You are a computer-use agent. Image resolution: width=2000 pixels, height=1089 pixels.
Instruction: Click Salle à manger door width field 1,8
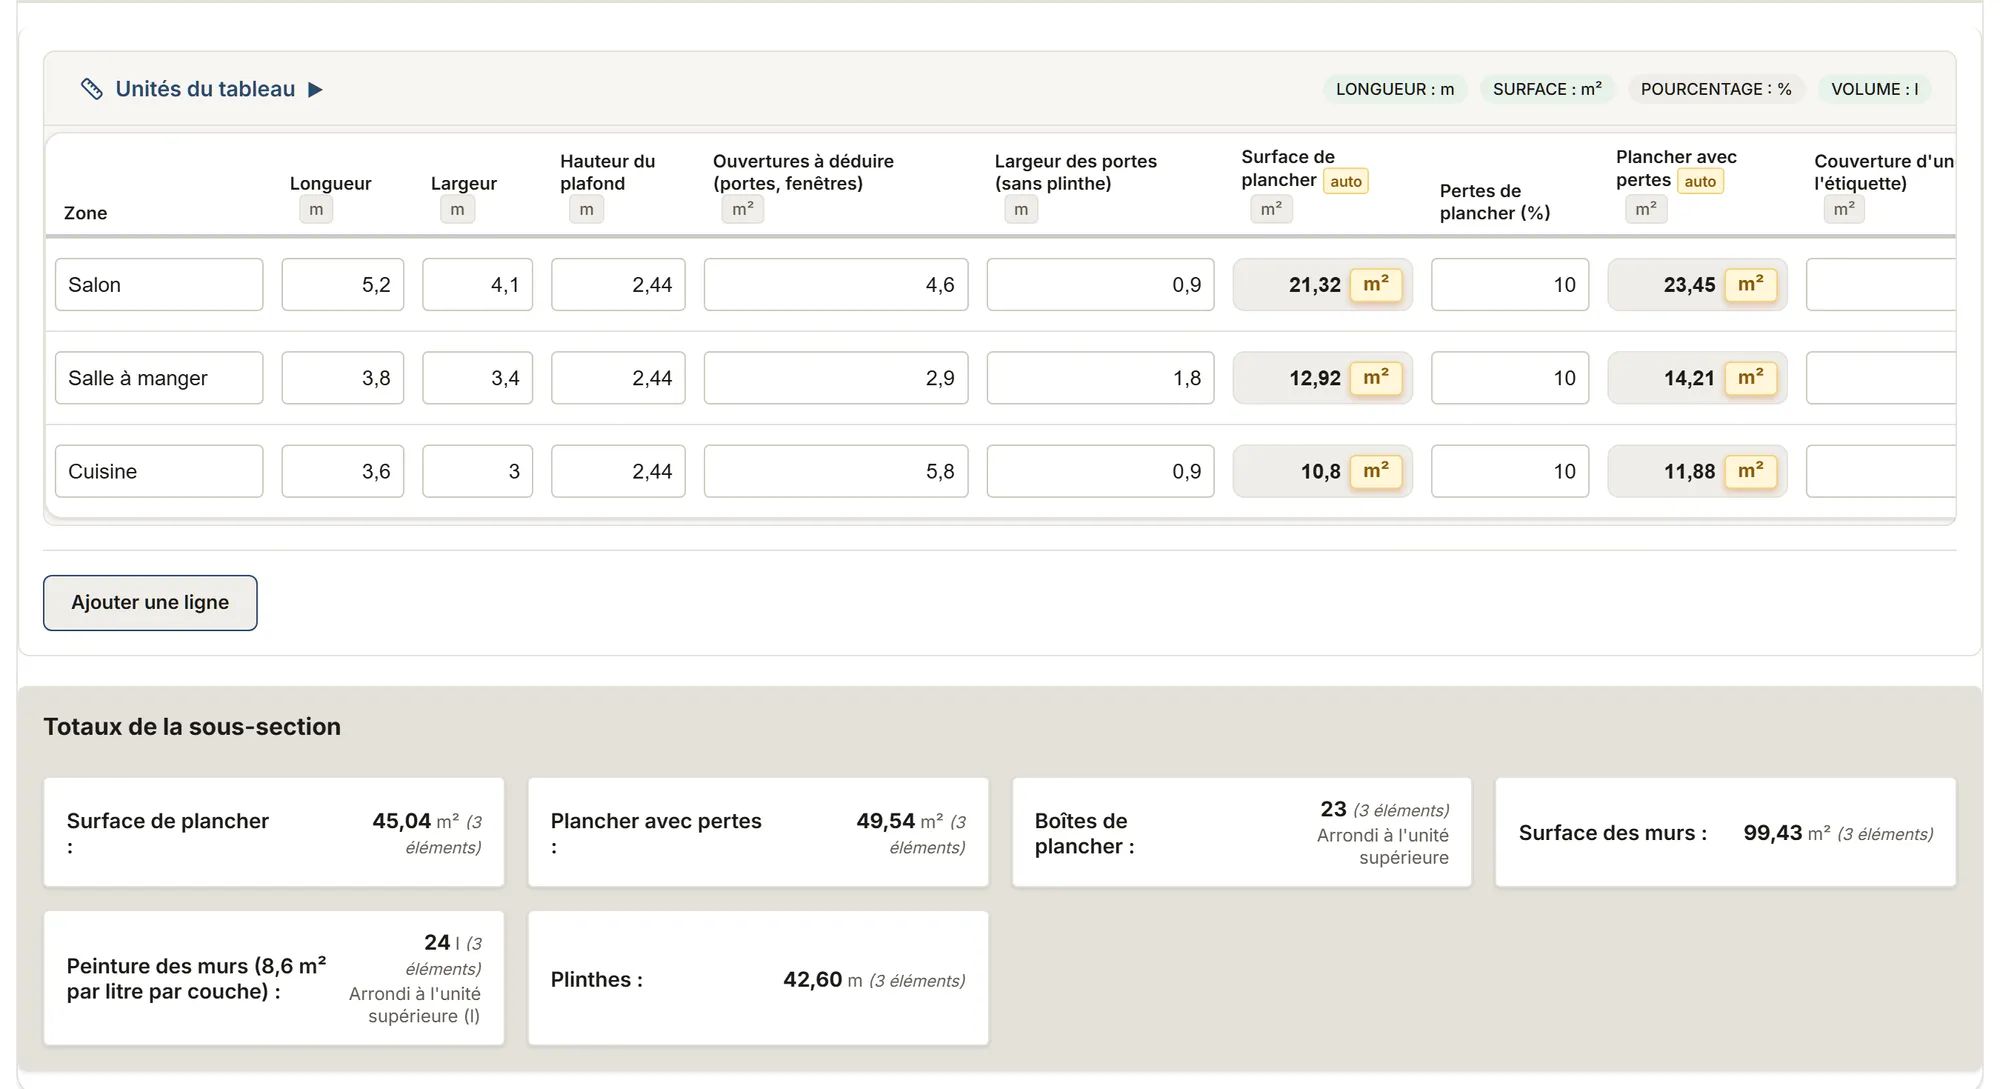[1100, 378]
